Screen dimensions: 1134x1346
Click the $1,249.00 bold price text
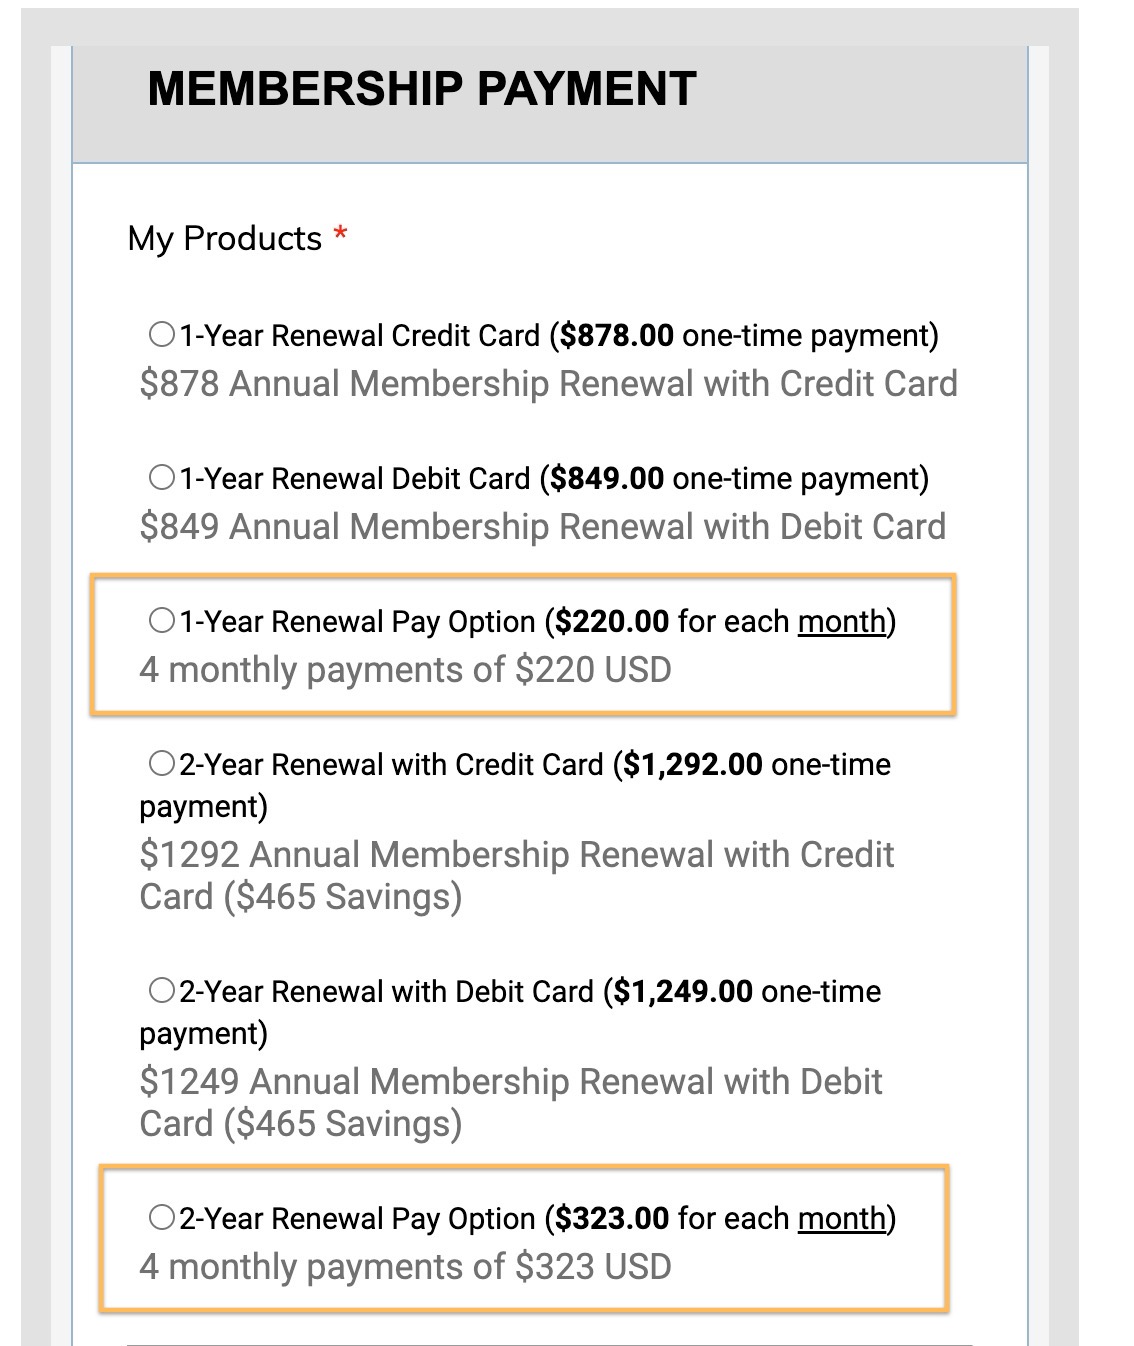[x=682, y=992]
